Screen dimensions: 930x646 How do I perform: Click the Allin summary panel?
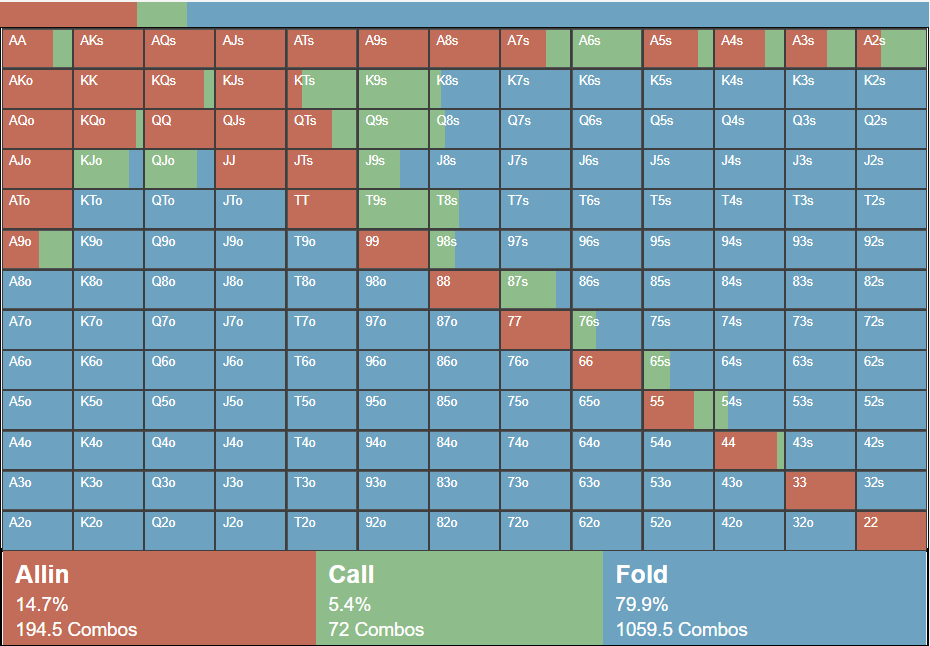(x=159, y=599)
